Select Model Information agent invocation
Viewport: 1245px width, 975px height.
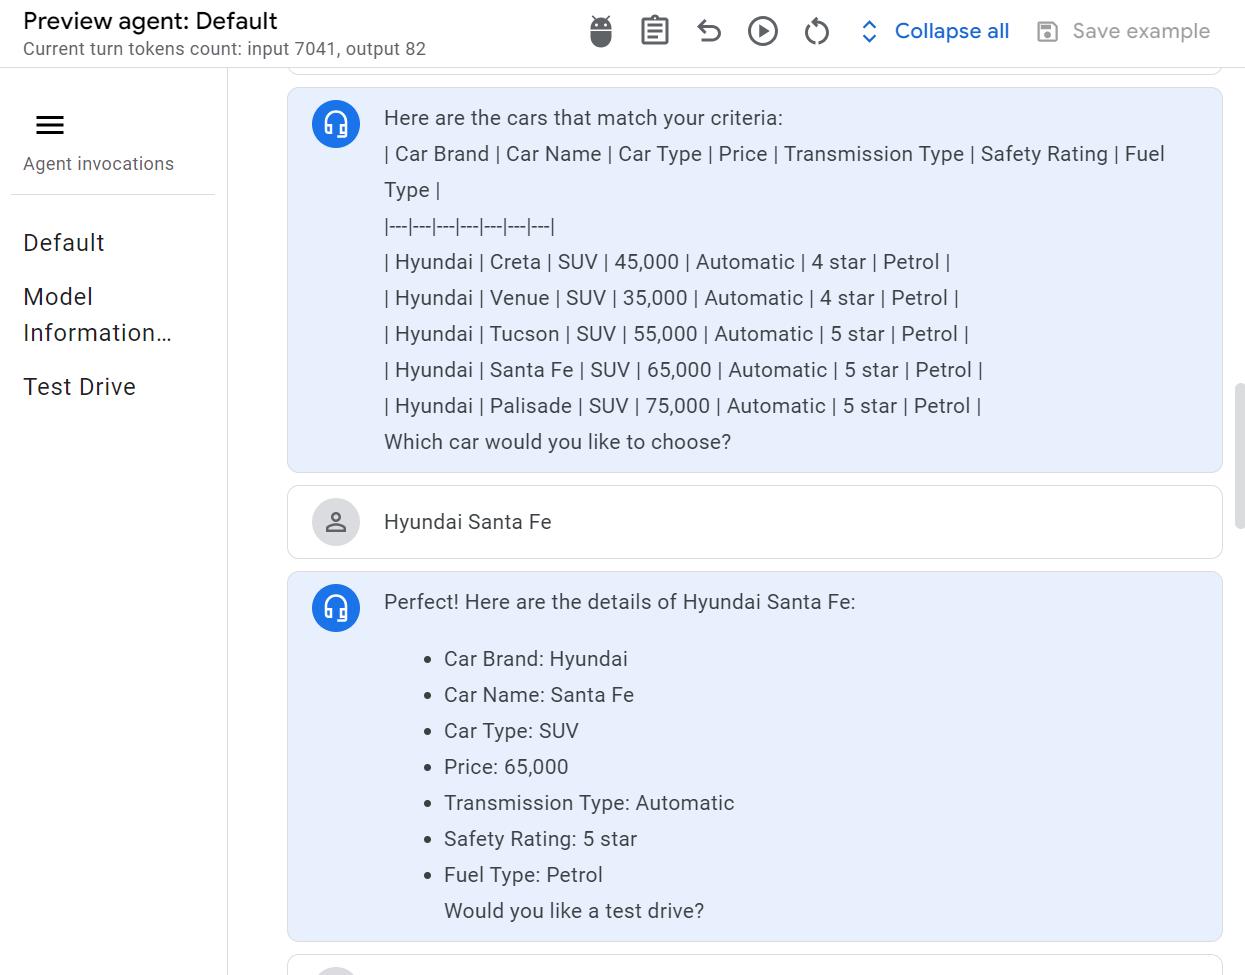(98, 315)
